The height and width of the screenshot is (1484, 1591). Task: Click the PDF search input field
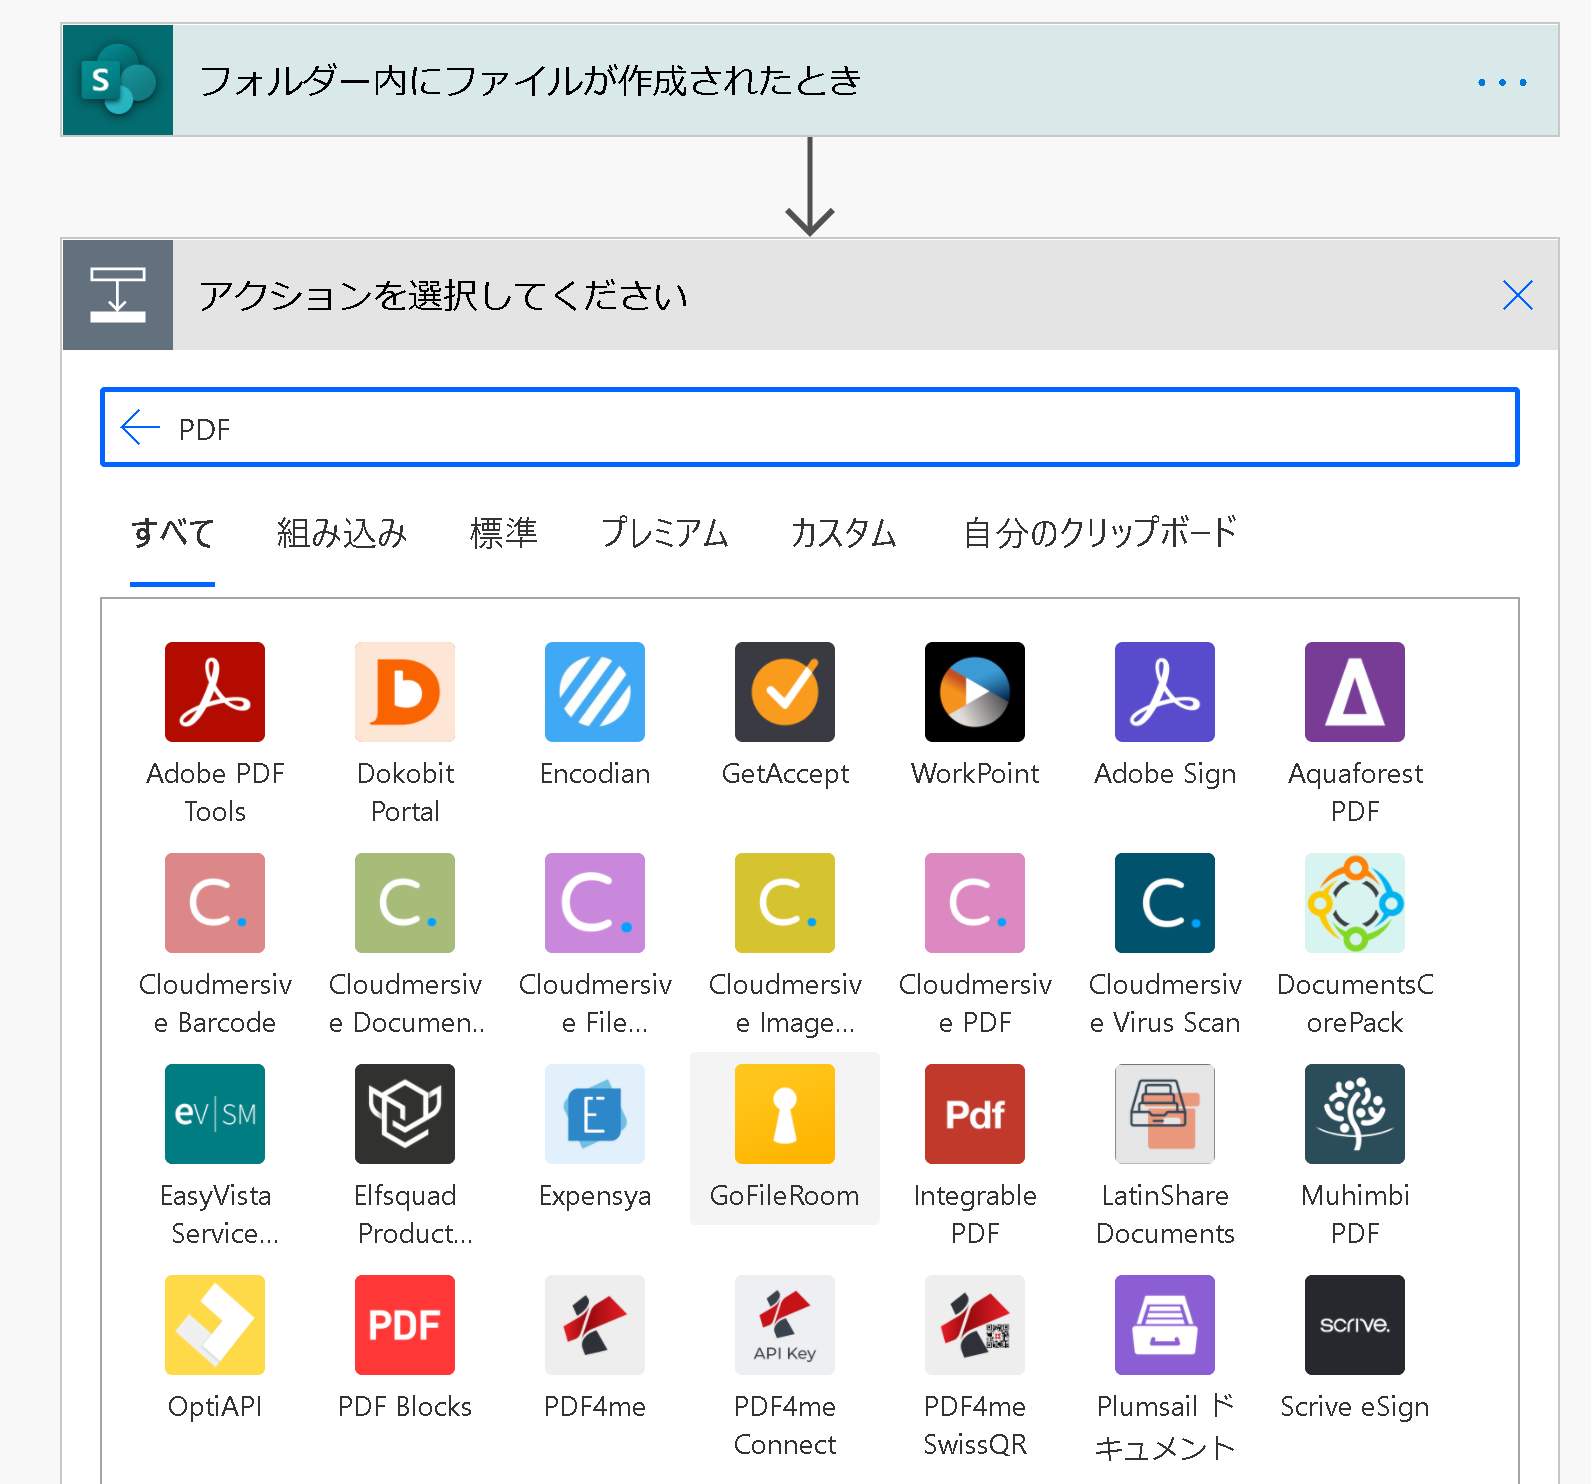point(810,428)
